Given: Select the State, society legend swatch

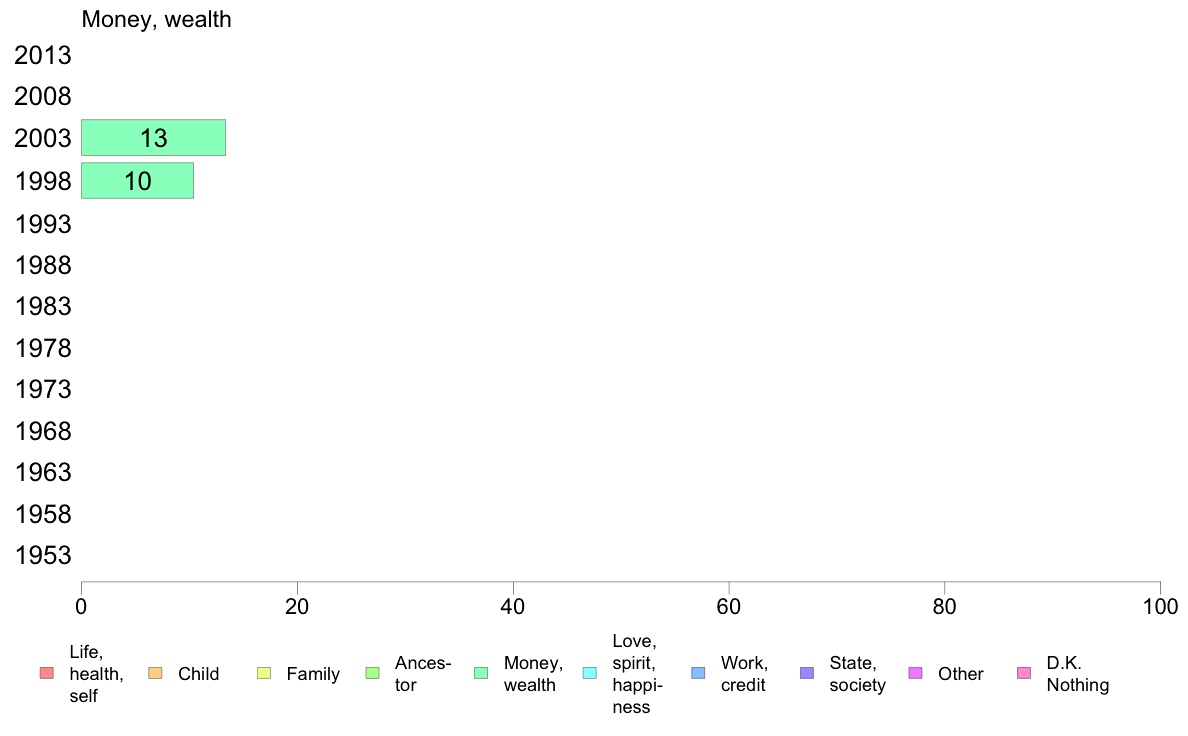Looking at the screenshot, I should coord(807,673).
